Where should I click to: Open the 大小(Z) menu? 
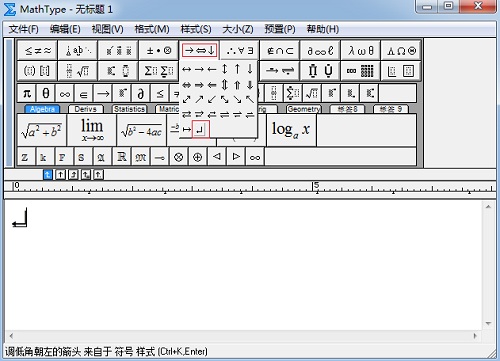pos(238,29)
